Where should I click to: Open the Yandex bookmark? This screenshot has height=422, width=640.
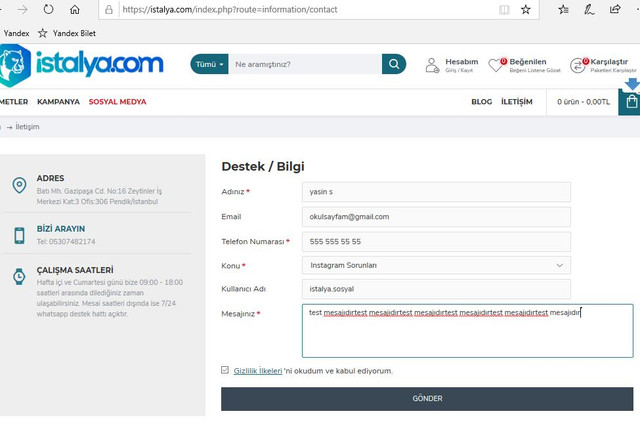16,33
